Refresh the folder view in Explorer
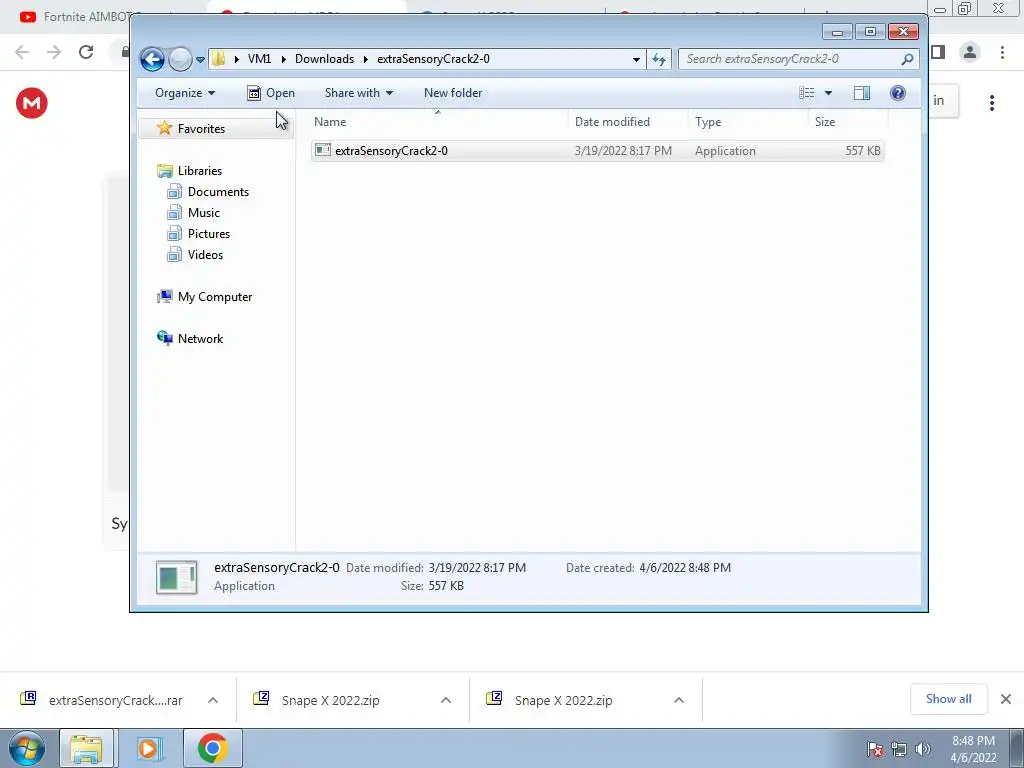This screenshot has width=1024, height=768. [659, 59]
